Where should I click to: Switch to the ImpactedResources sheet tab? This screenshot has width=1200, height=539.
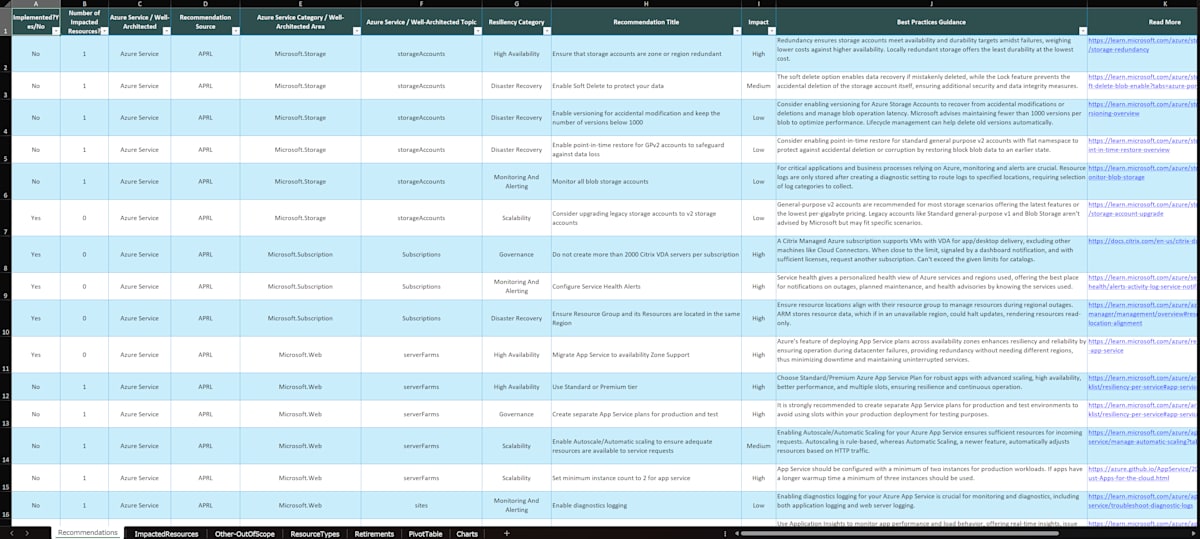(x=166, y=533)
